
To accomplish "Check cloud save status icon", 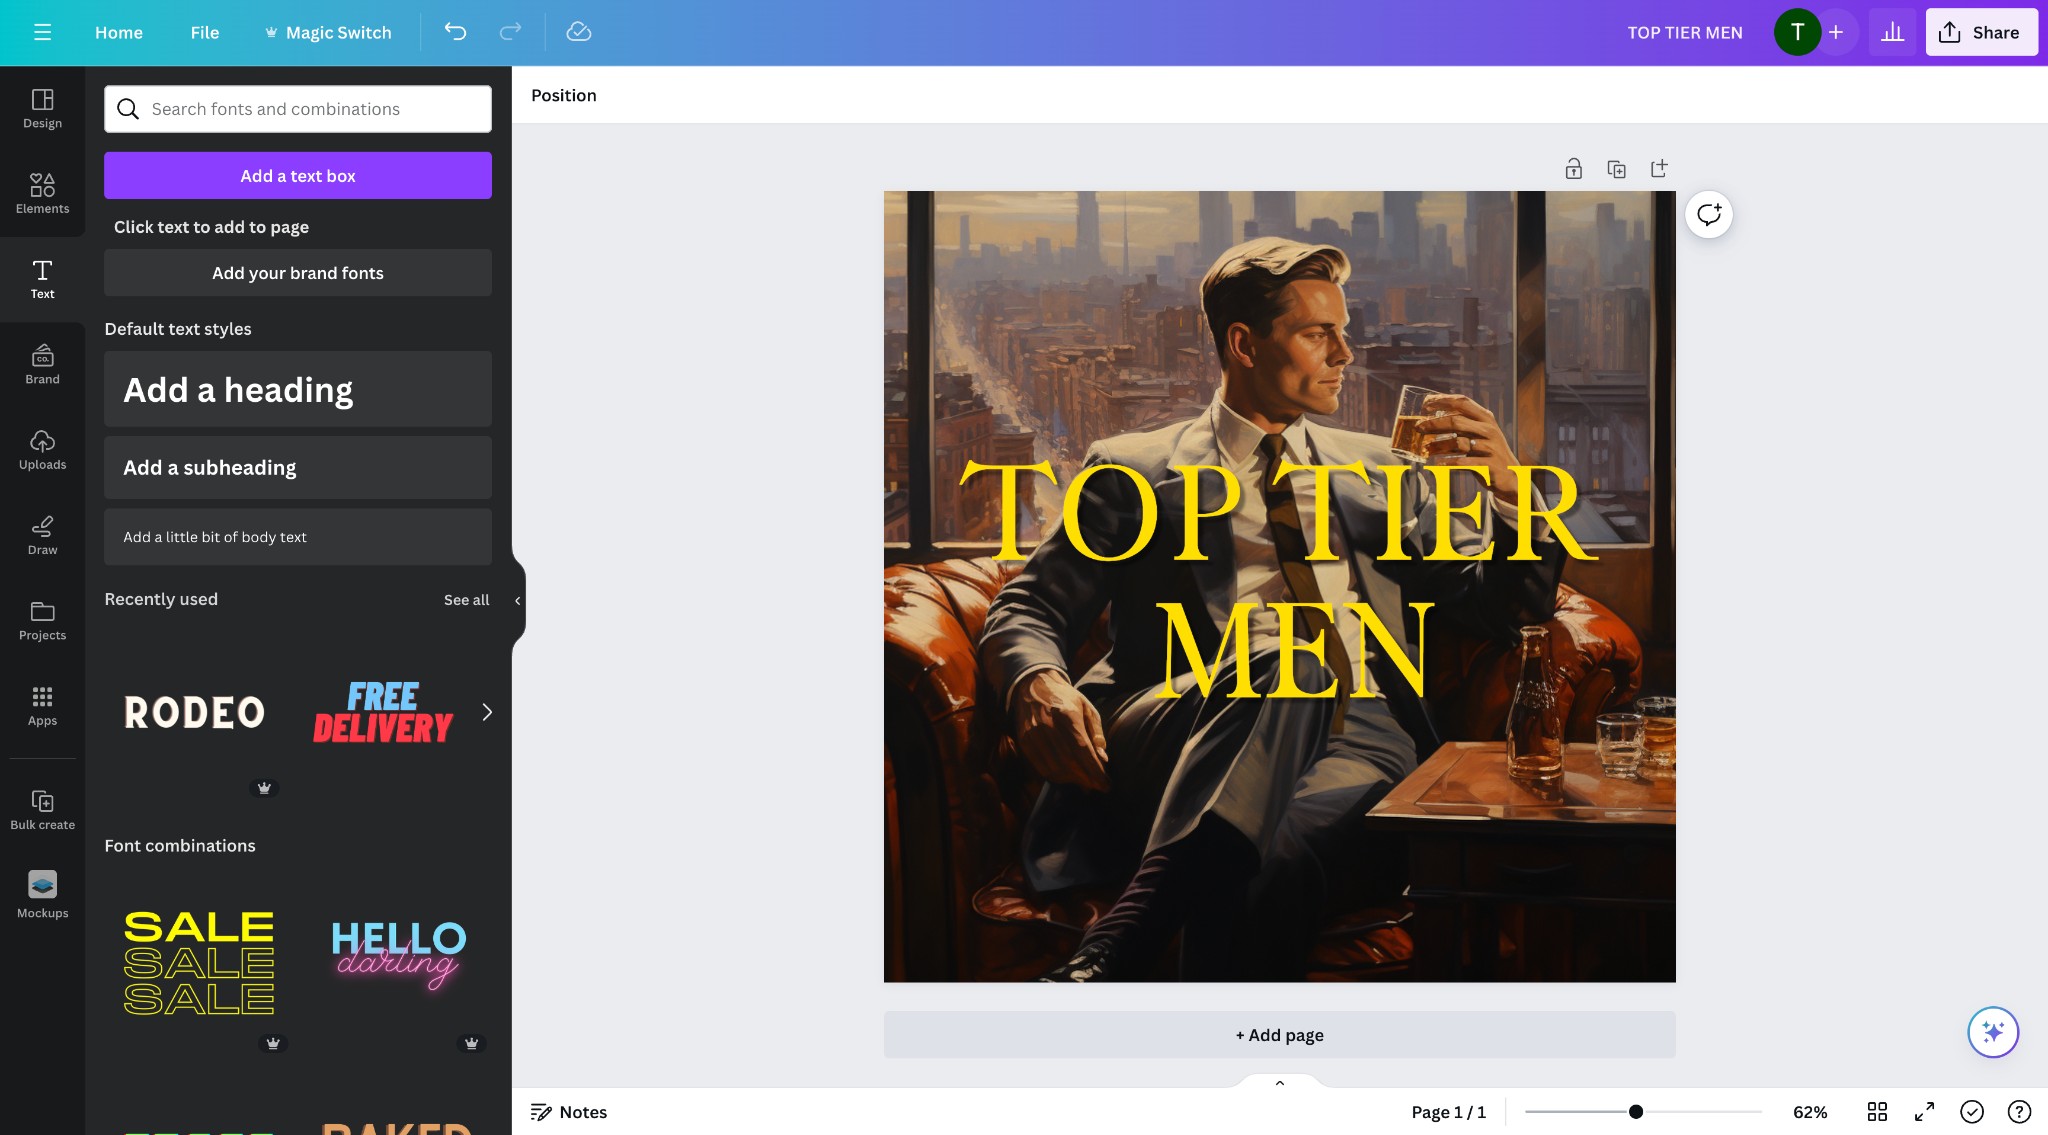I will coord(579,32).
